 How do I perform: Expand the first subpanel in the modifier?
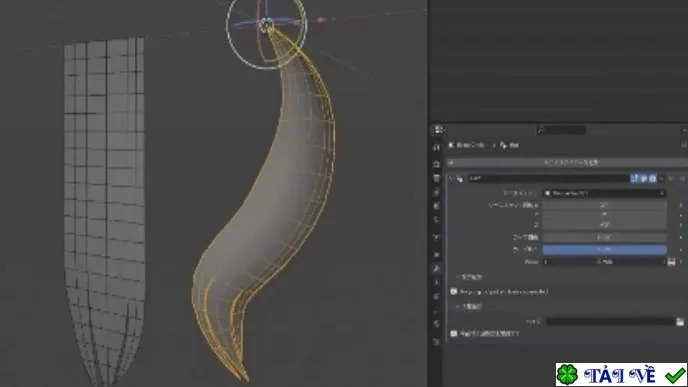tap(469, 277)
